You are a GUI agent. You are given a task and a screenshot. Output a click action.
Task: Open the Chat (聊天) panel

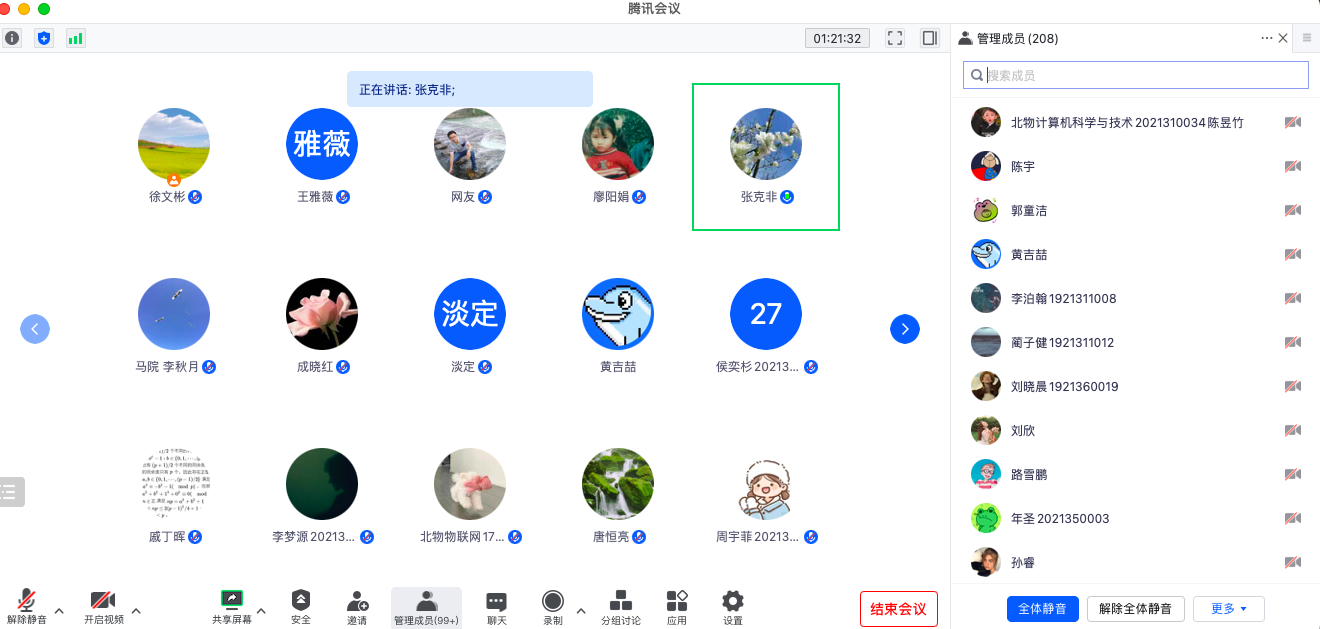point(496,606)
